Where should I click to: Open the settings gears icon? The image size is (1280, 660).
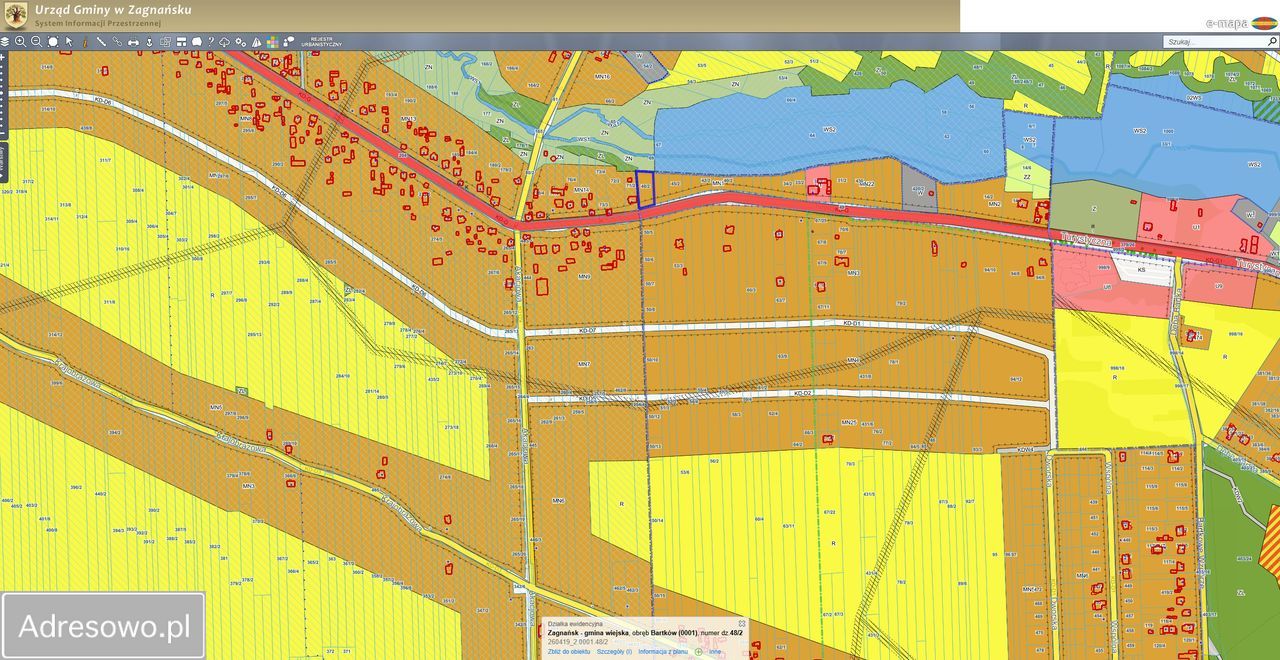click(240, 42)
